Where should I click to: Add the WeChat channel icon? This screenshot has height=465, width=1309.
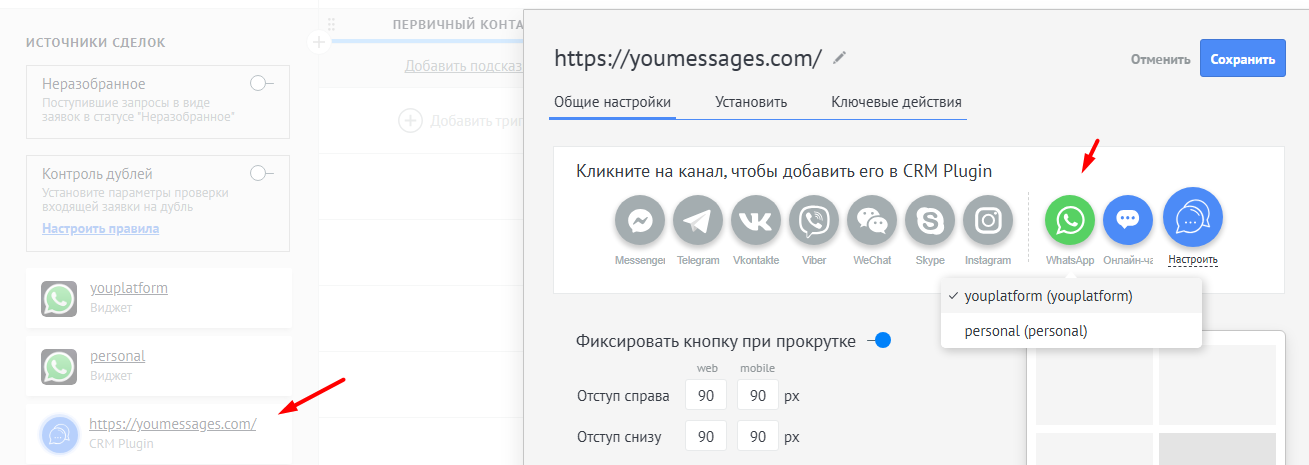coord(872,220)
